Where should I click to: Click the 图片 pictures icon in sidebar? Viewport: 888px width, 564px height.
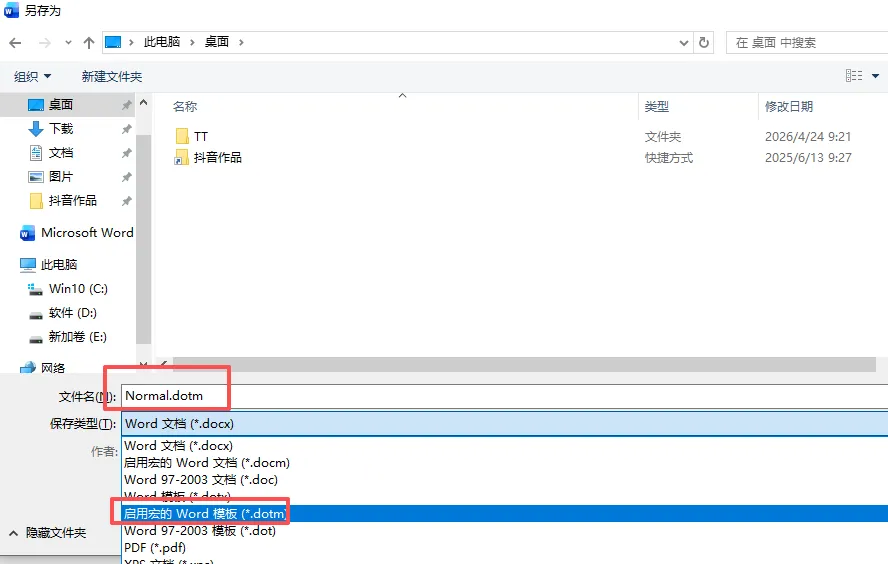[x=36, y=177]
